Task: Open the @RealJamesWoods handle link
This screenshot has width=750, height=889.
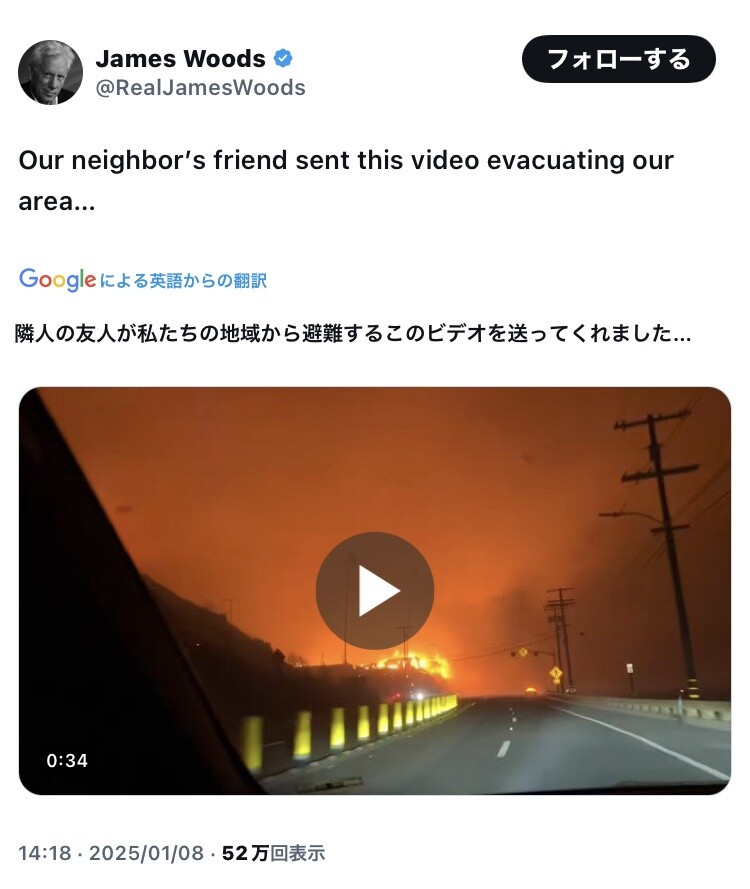Action: 201,88
